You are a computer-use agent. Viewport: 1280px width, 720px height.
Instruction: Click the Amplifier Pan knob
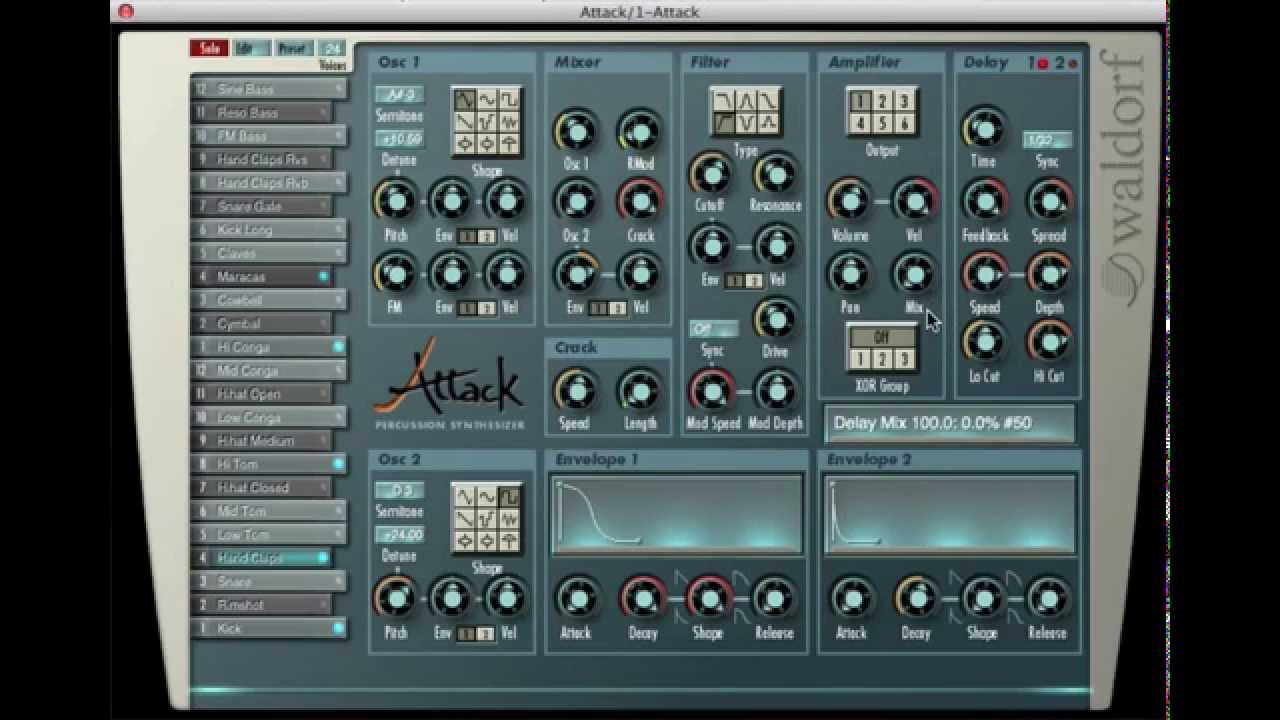848,273
